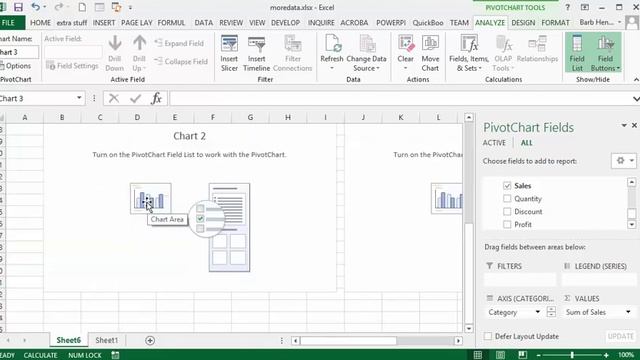Screen dimensions: 640x360
Task: Open Change Data Source
Action: [x=366, y=53]
